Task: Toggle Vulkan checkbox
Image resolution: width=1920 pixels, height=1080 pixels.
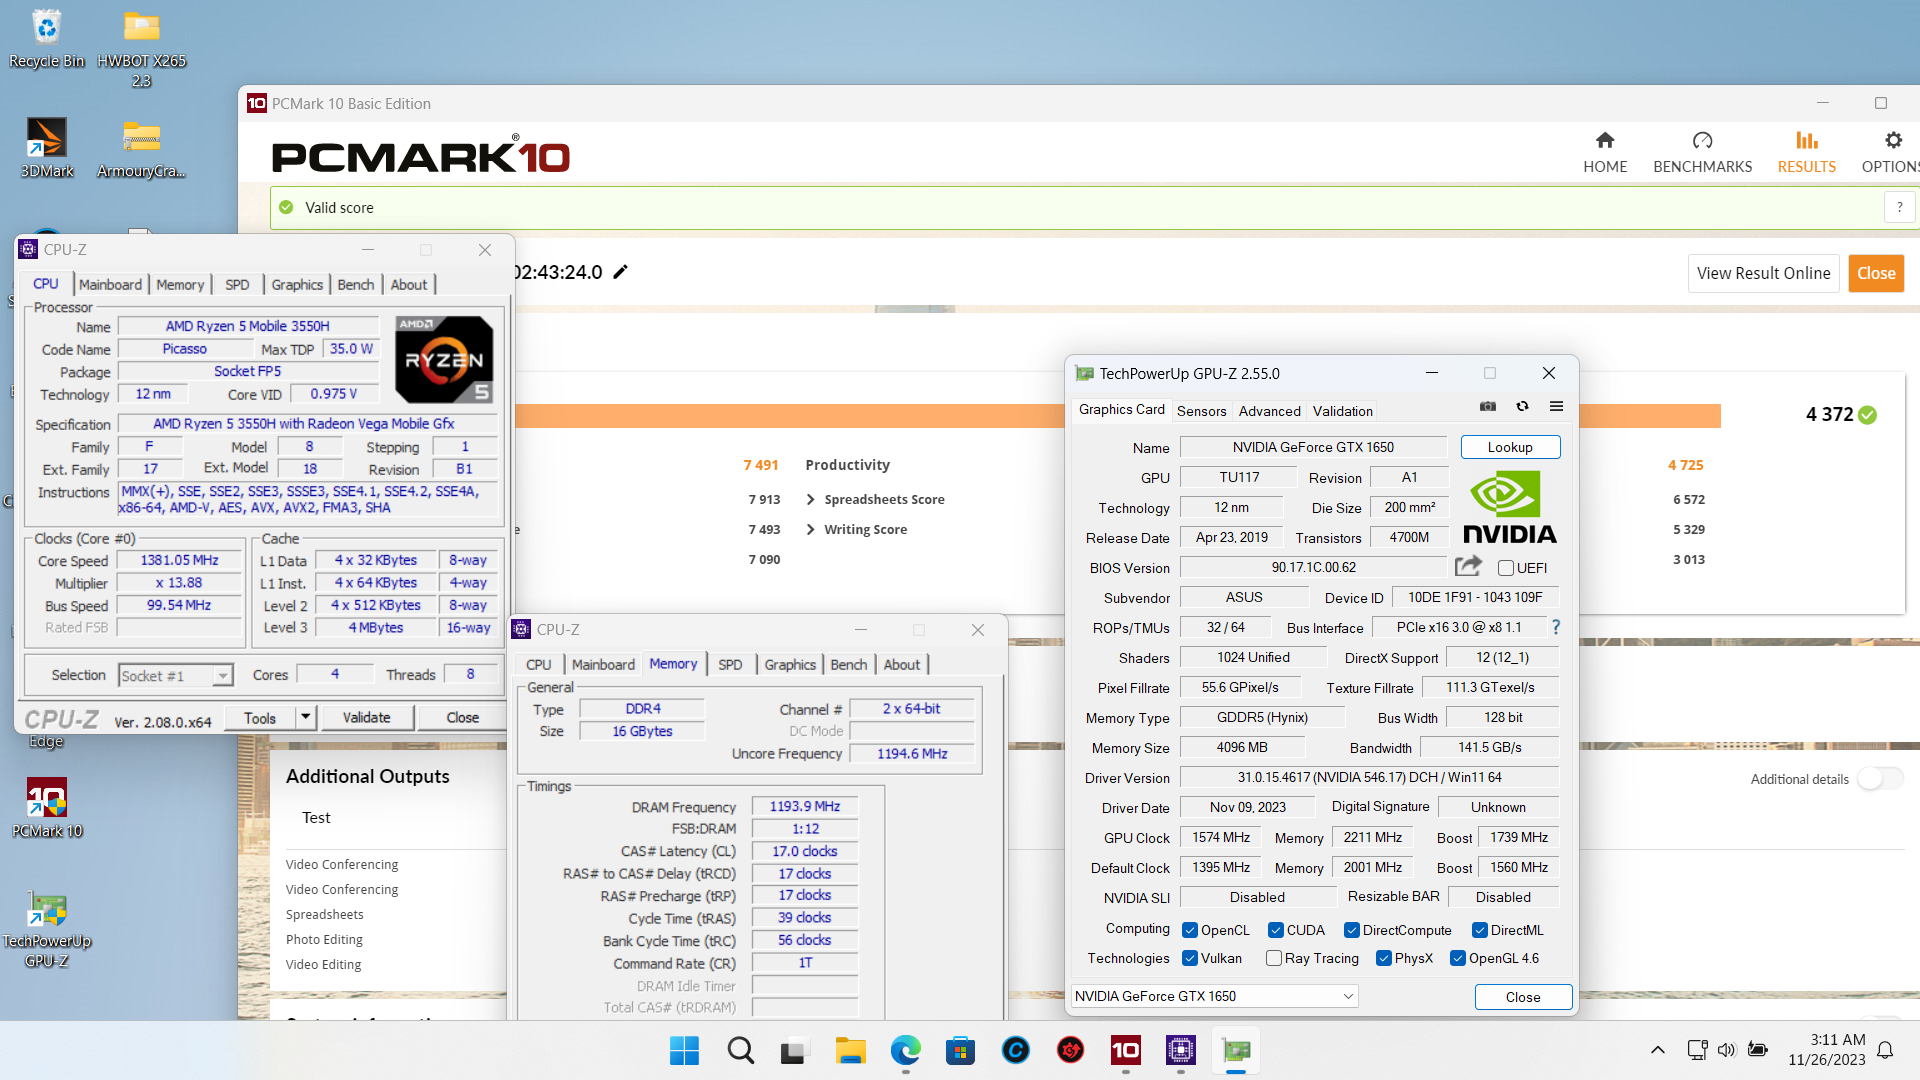Action: (x=1189, y=958)
